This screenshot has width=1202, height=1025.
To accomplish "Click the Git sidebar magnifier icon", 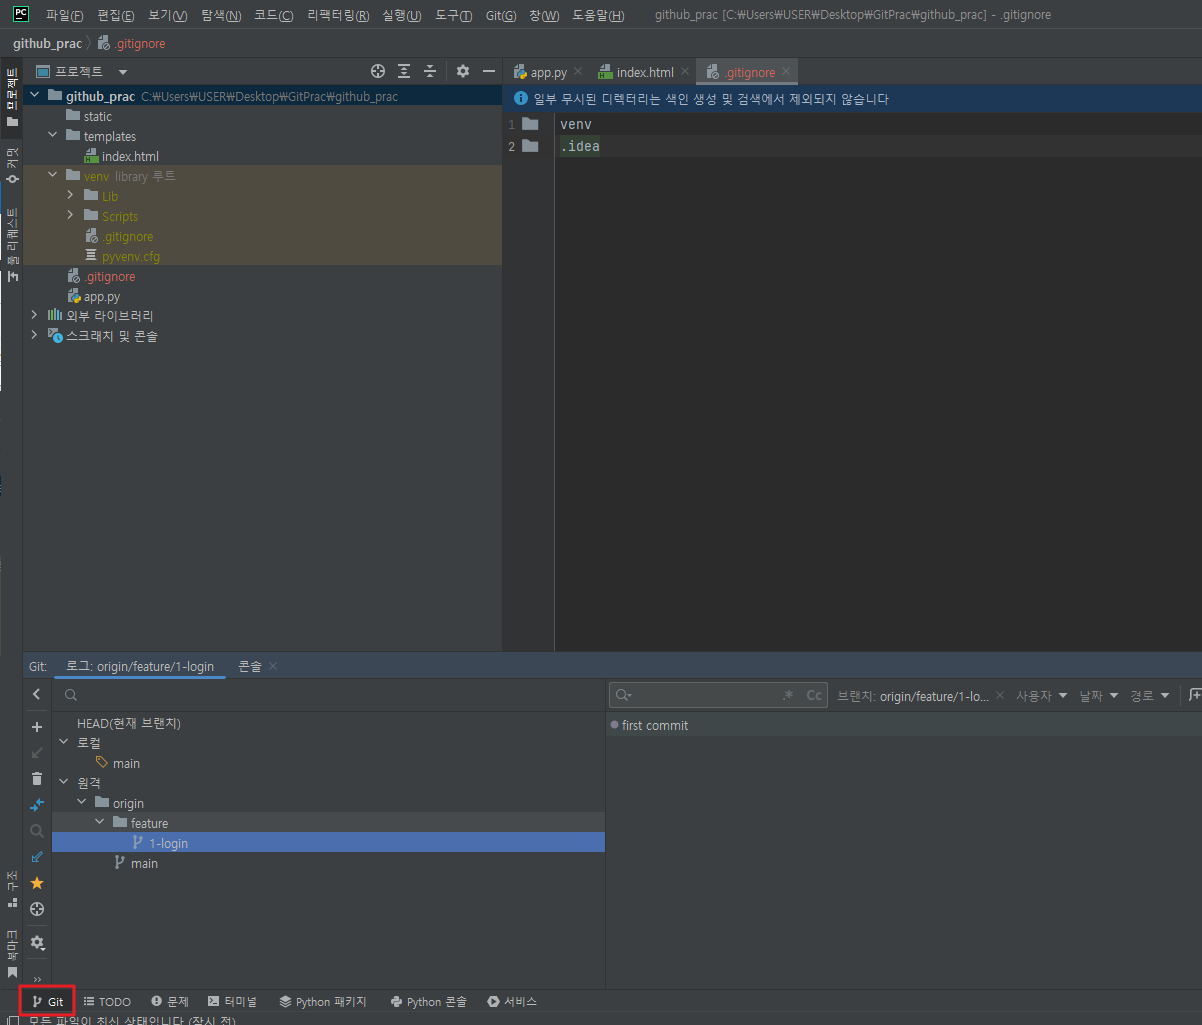I will tap(37, 831).
